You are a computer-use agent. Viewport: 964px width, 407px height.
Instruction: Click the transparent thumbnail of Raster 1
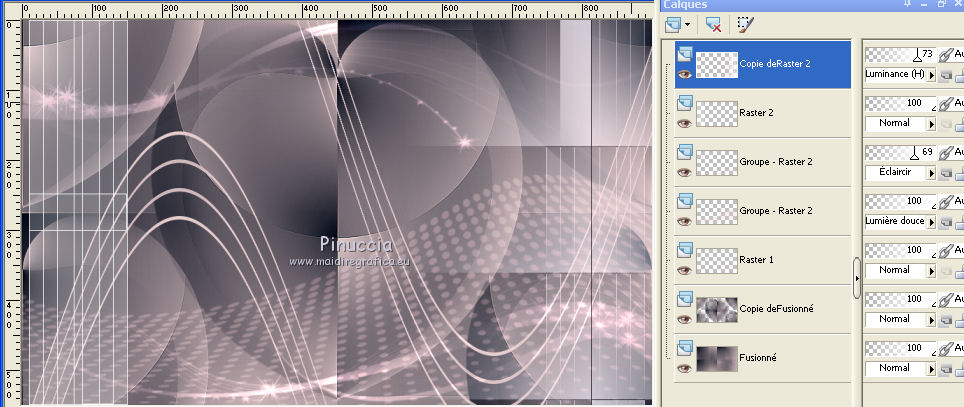click(717, 261)
